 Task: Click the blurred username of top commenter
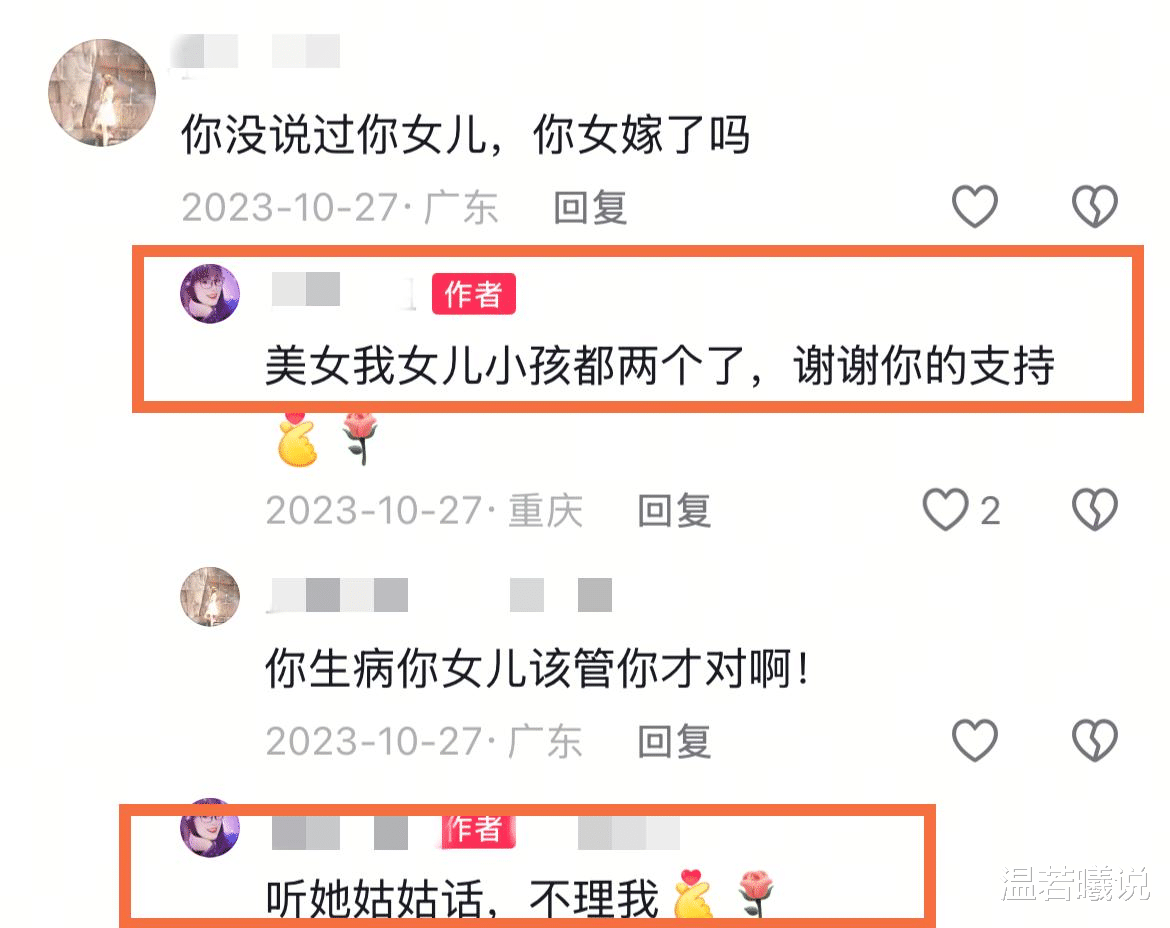click(x=257, y=52)
